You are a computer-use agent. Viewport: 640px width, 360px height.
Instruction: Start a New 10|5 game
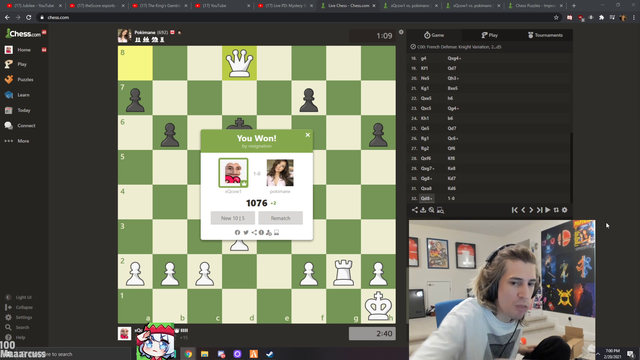233,218
